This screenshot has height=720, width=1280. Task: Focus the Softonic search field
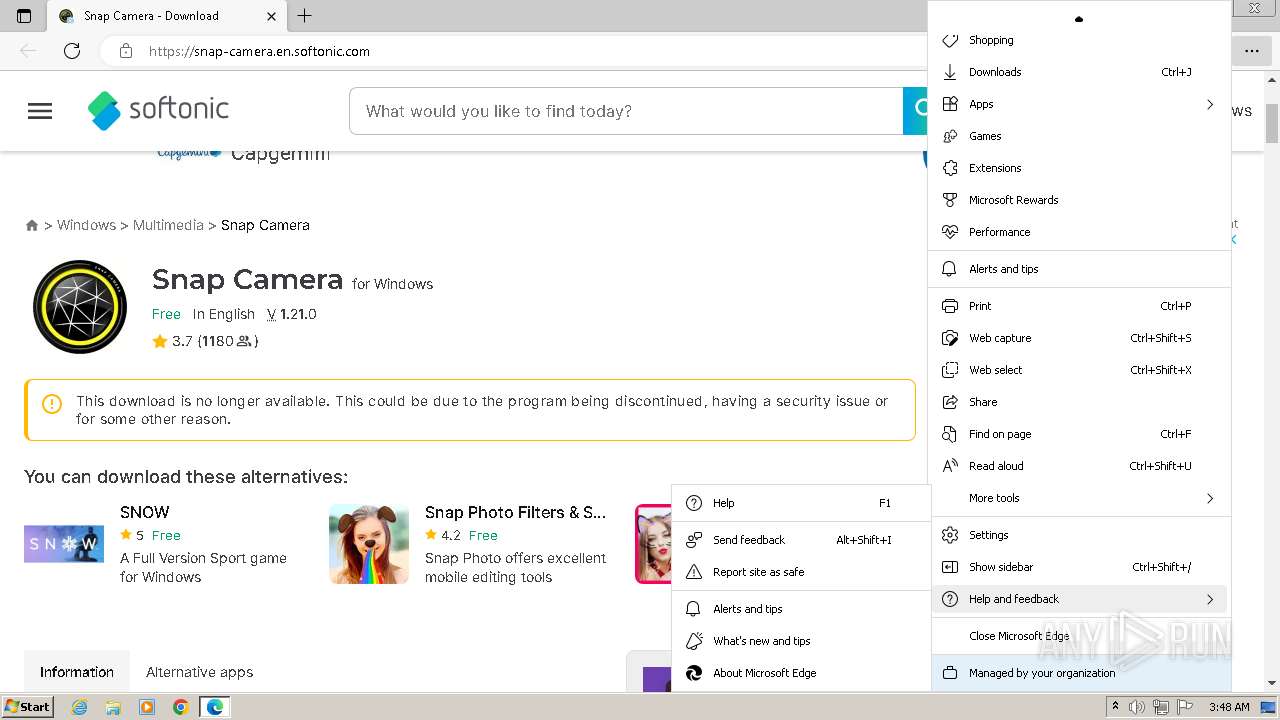point(626,111)
